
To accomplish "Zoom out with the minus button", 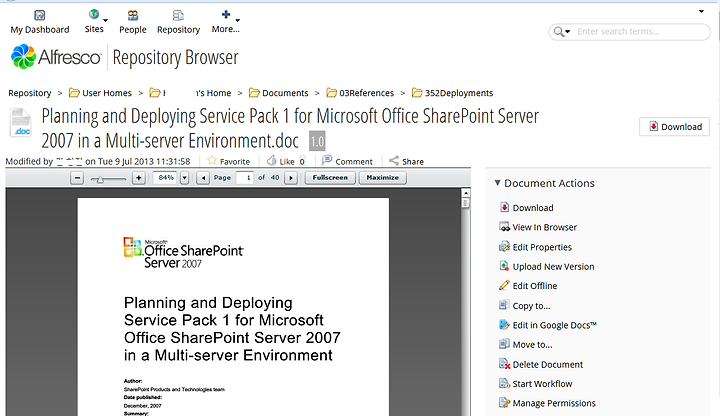I will click(77, 178).
